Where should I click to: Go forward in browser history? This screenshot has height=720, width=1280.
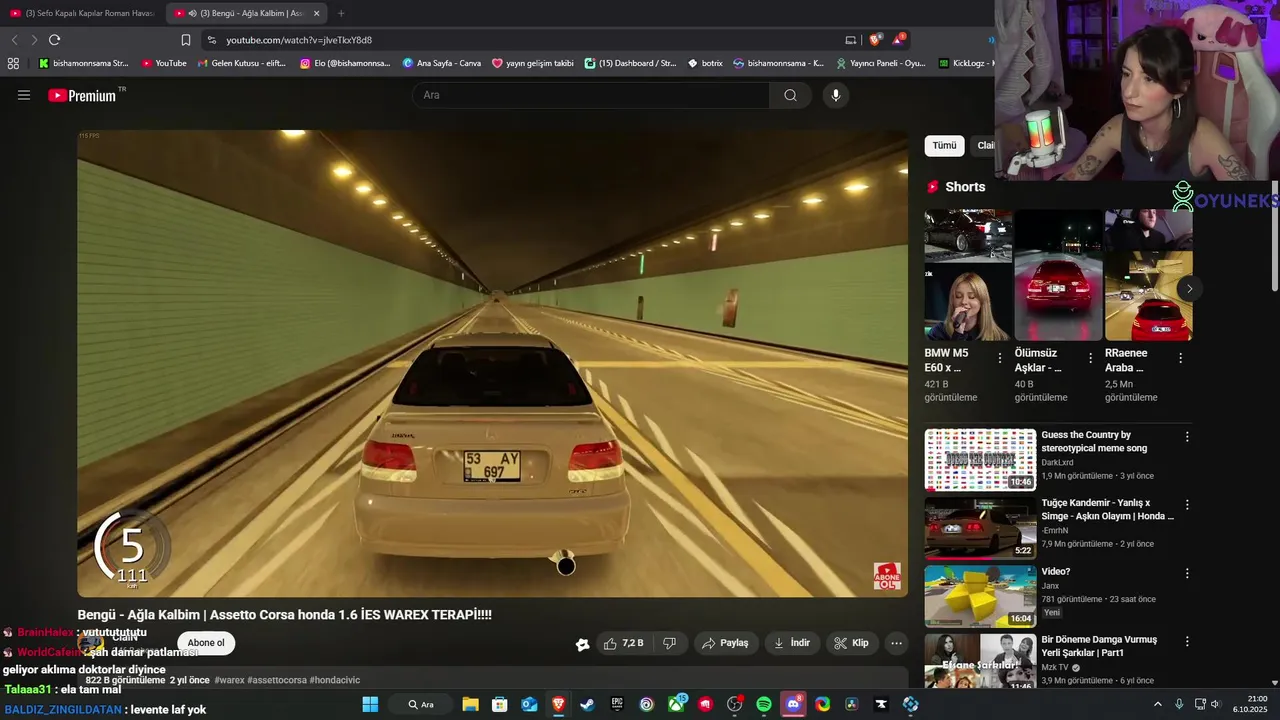[x=34, y=40]
